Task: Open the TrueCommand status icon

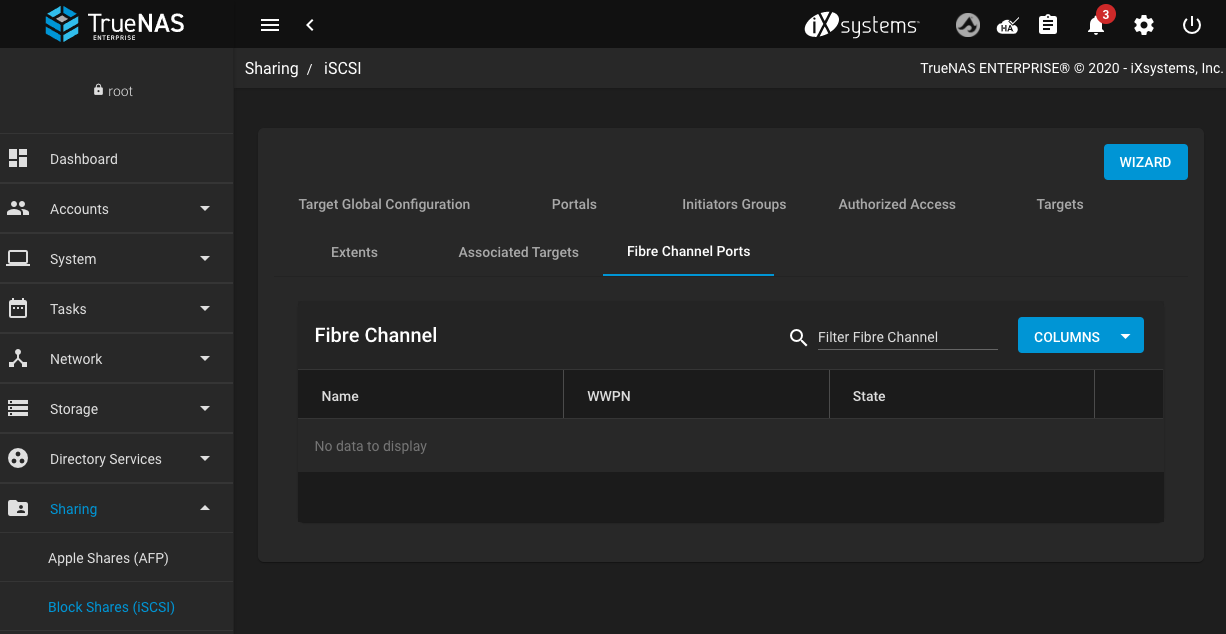Action: [x=967, y=25]
